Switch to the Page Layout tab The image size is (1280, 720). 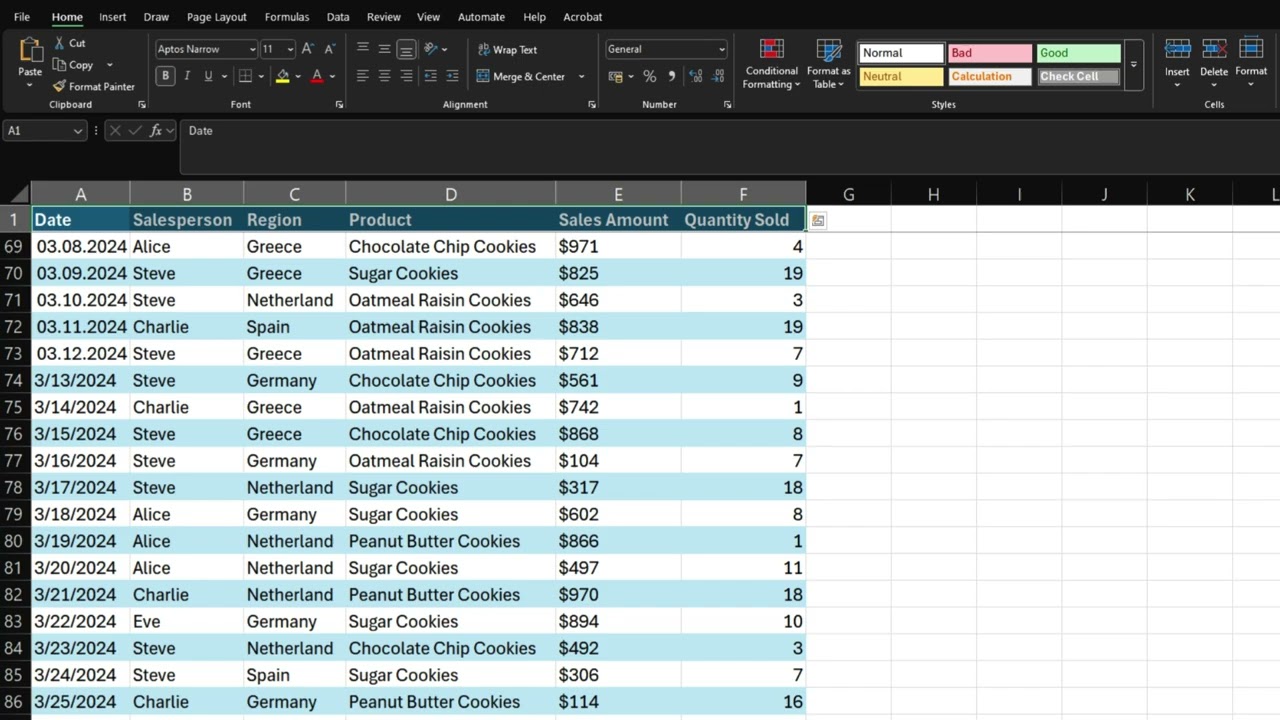click(216, 17)
